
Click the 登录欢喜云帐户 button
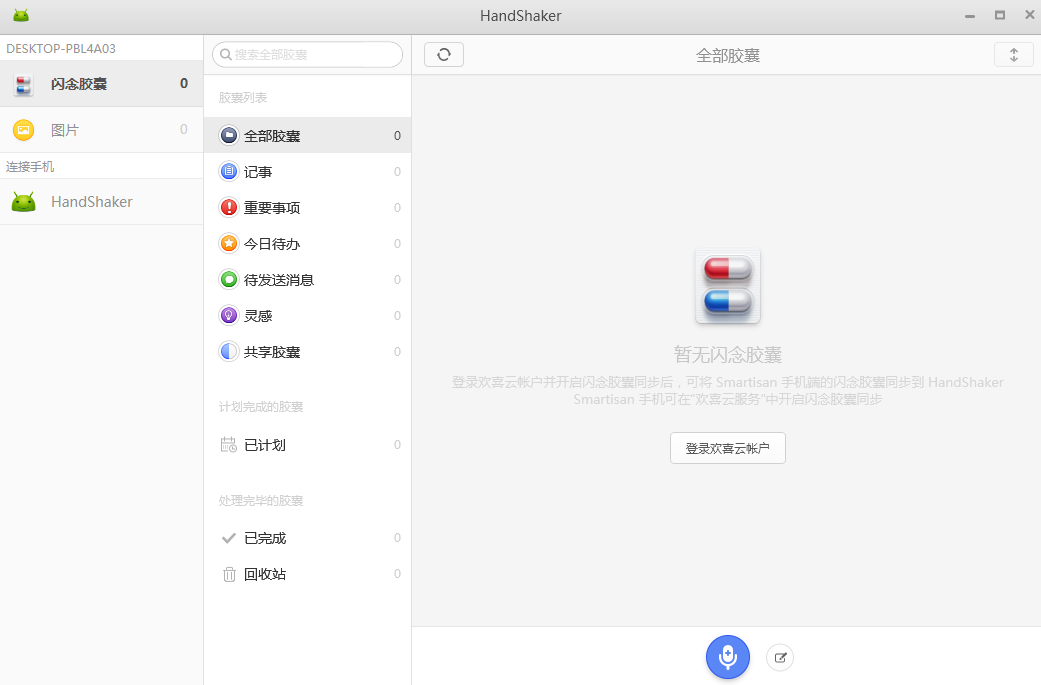727,448
